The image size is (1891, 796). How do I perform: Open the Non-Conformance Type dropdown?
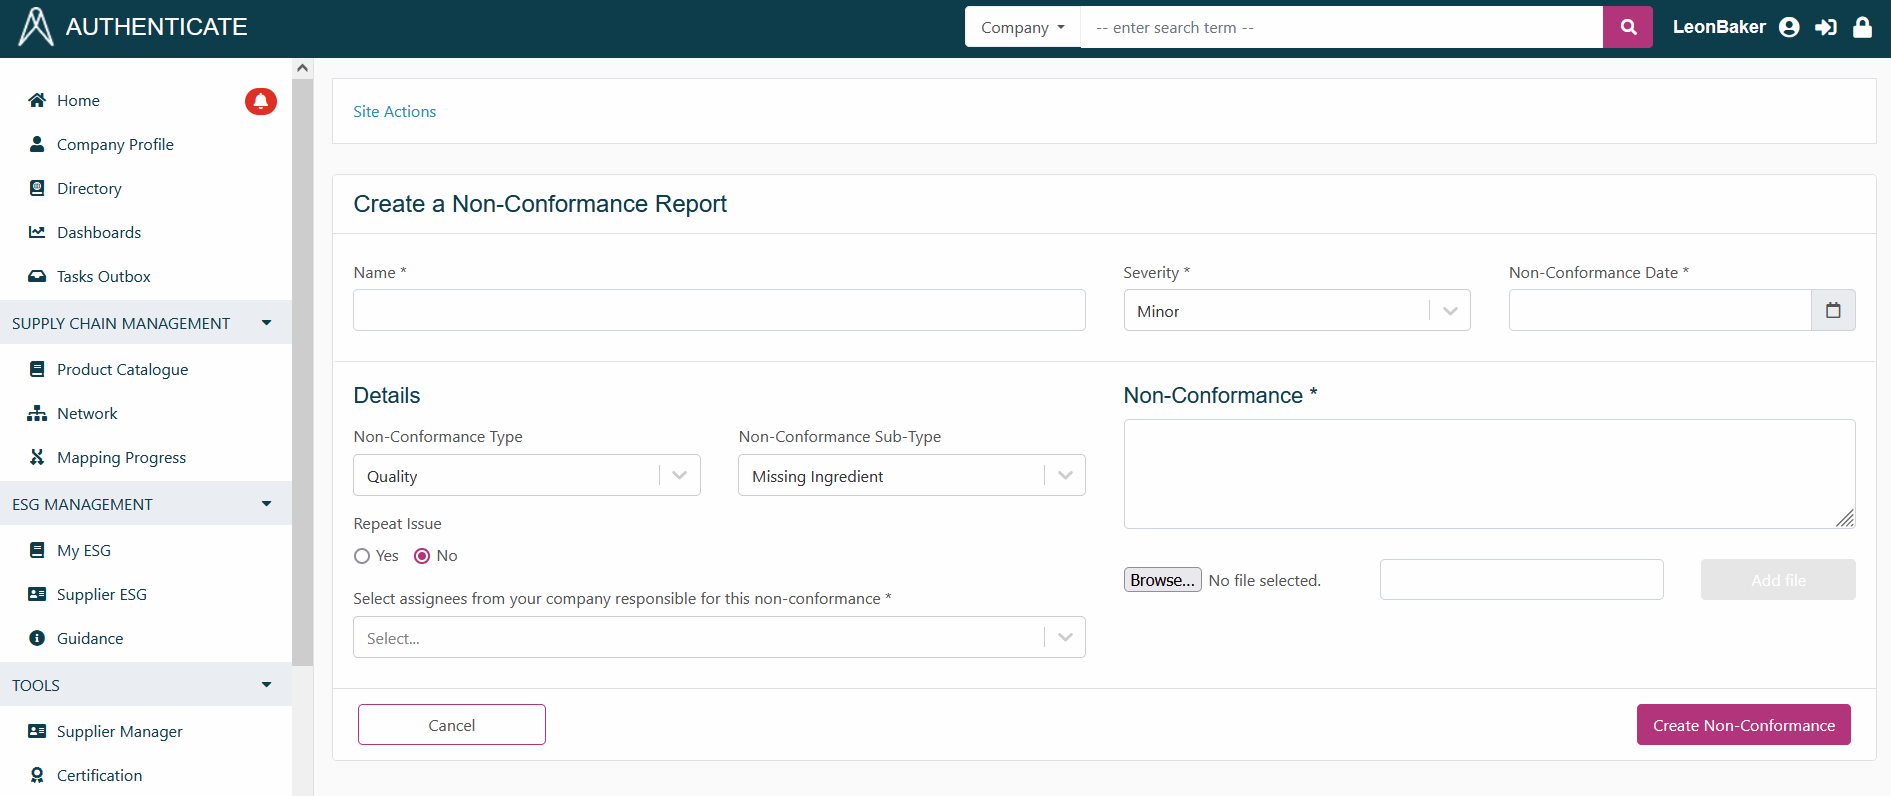click(526, 476)
